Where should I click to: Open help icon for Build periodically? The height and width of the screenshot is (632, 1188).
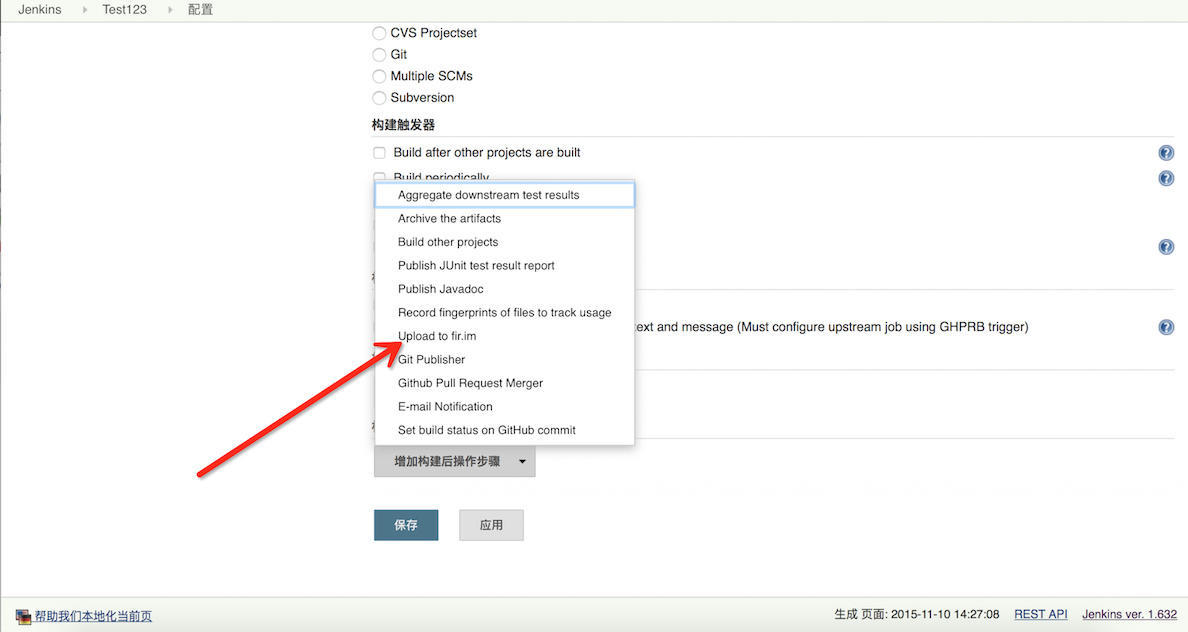pos(1166,178)
